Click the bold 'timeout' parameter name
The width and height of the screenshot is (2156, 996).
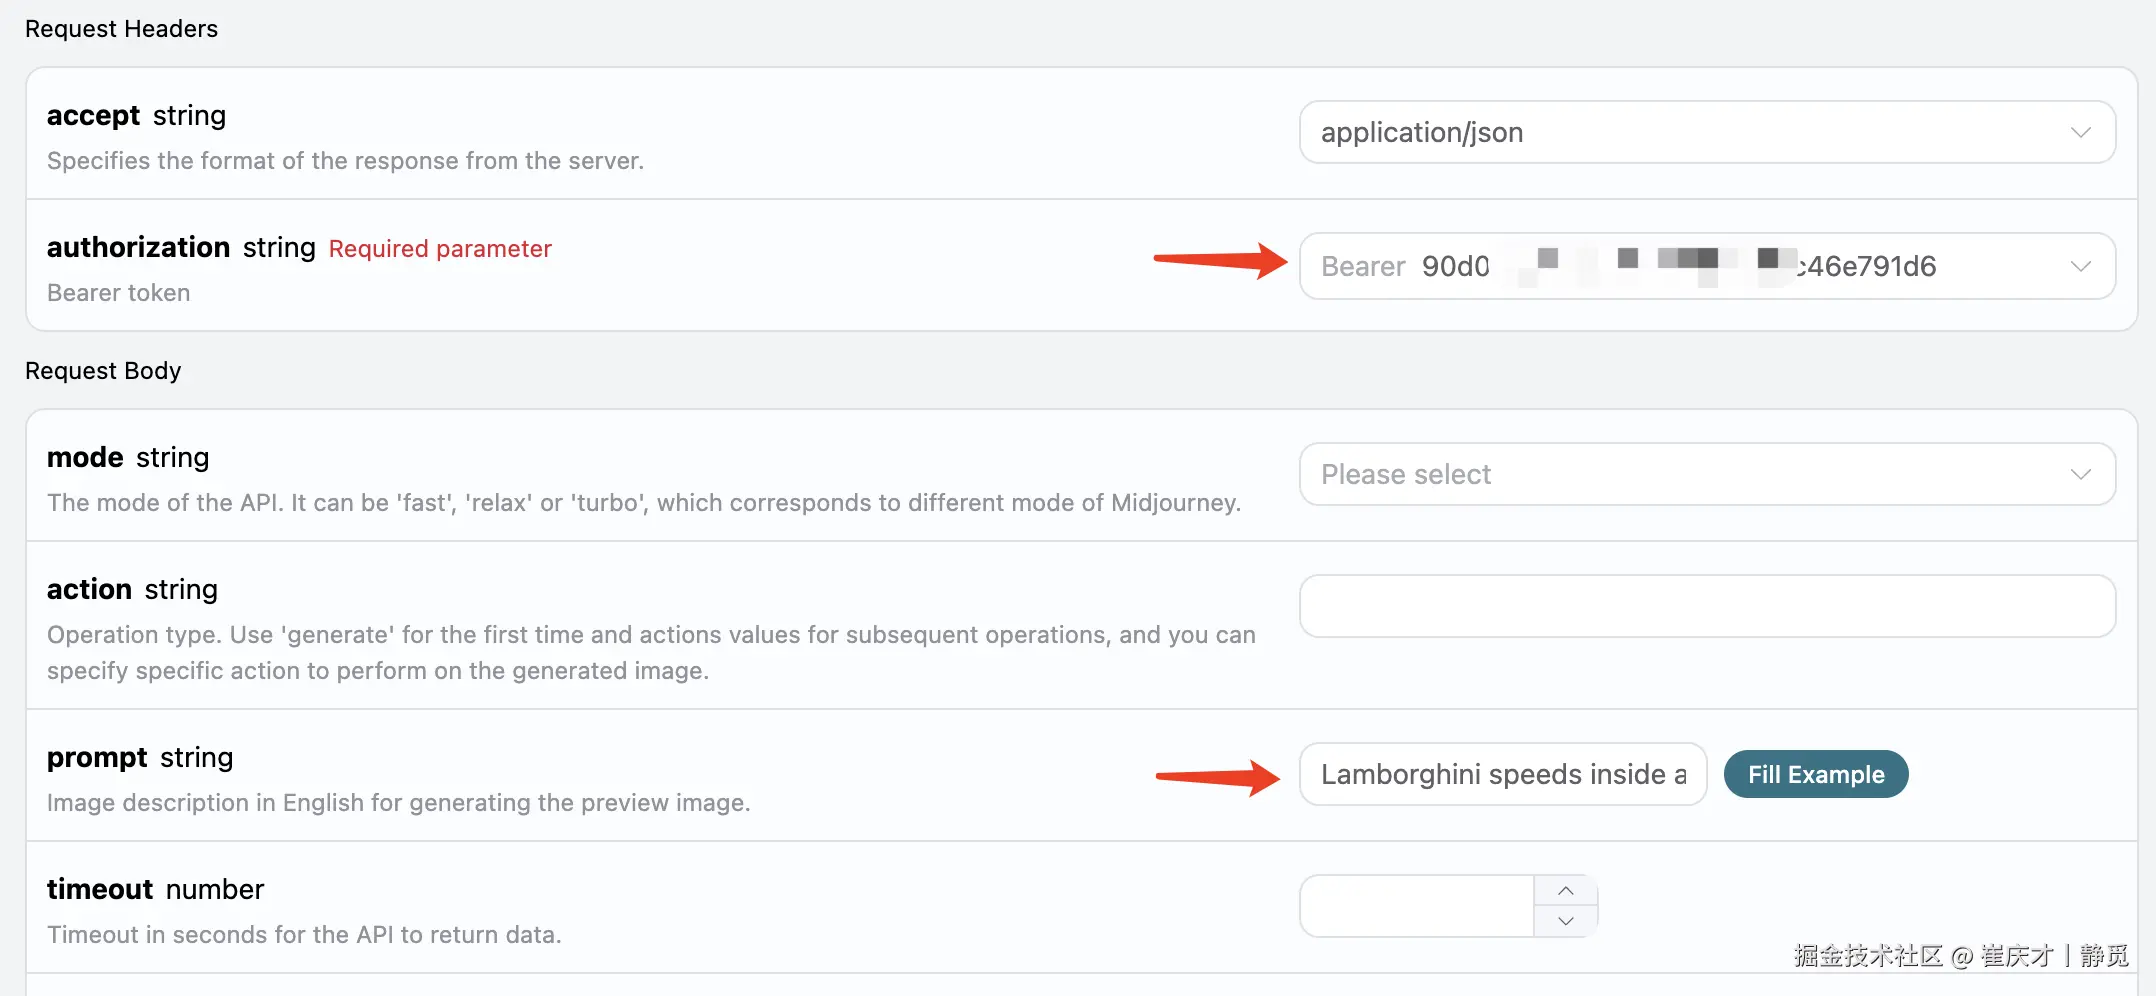(x=100, y=889)
